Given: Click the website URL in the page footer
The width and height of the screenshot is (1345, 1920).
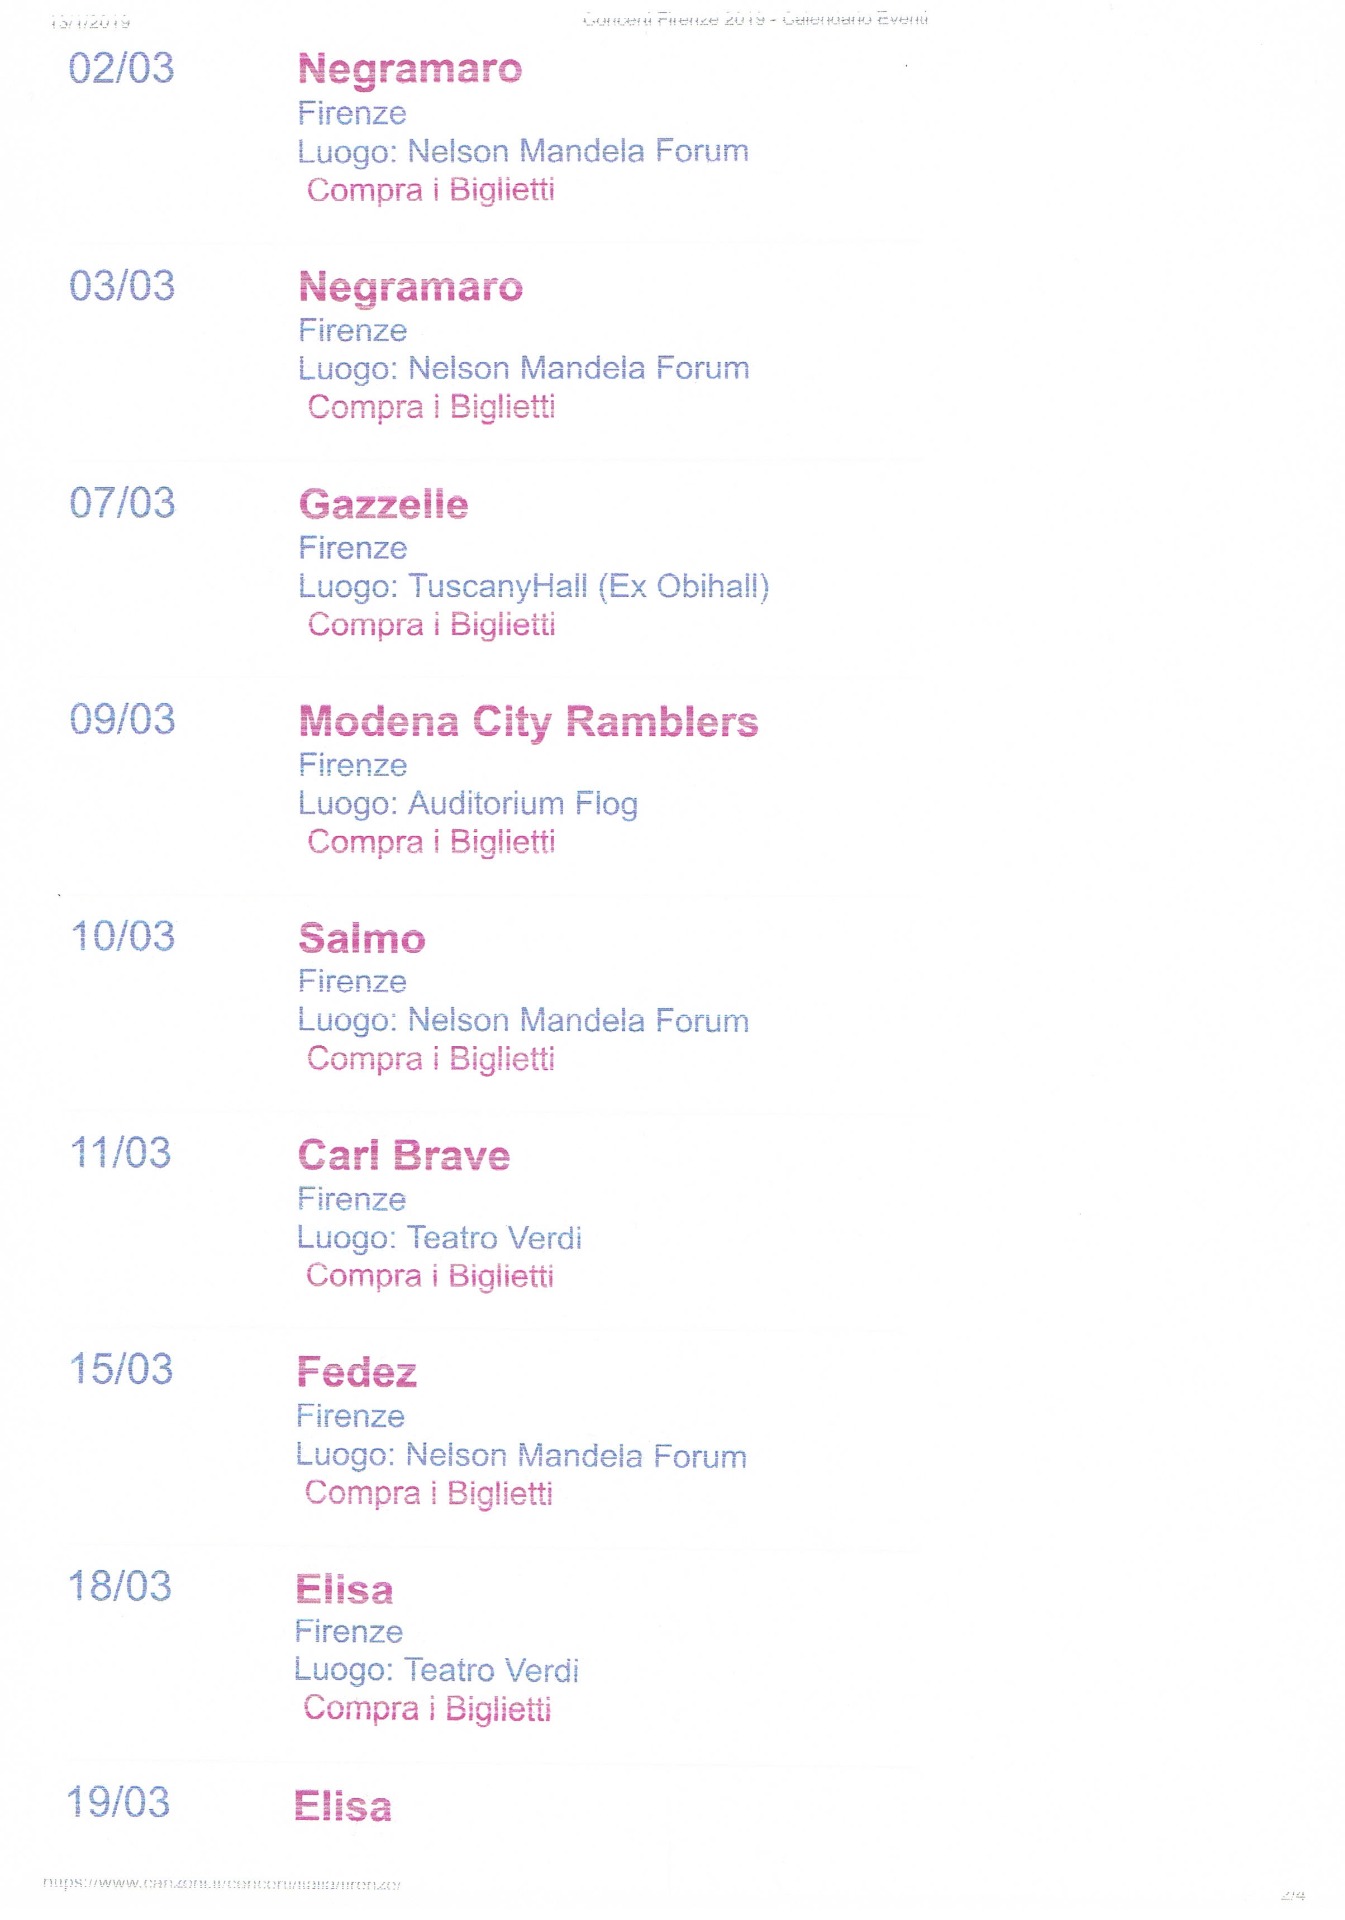Looking at the screenshot, I should [221, 1884].
